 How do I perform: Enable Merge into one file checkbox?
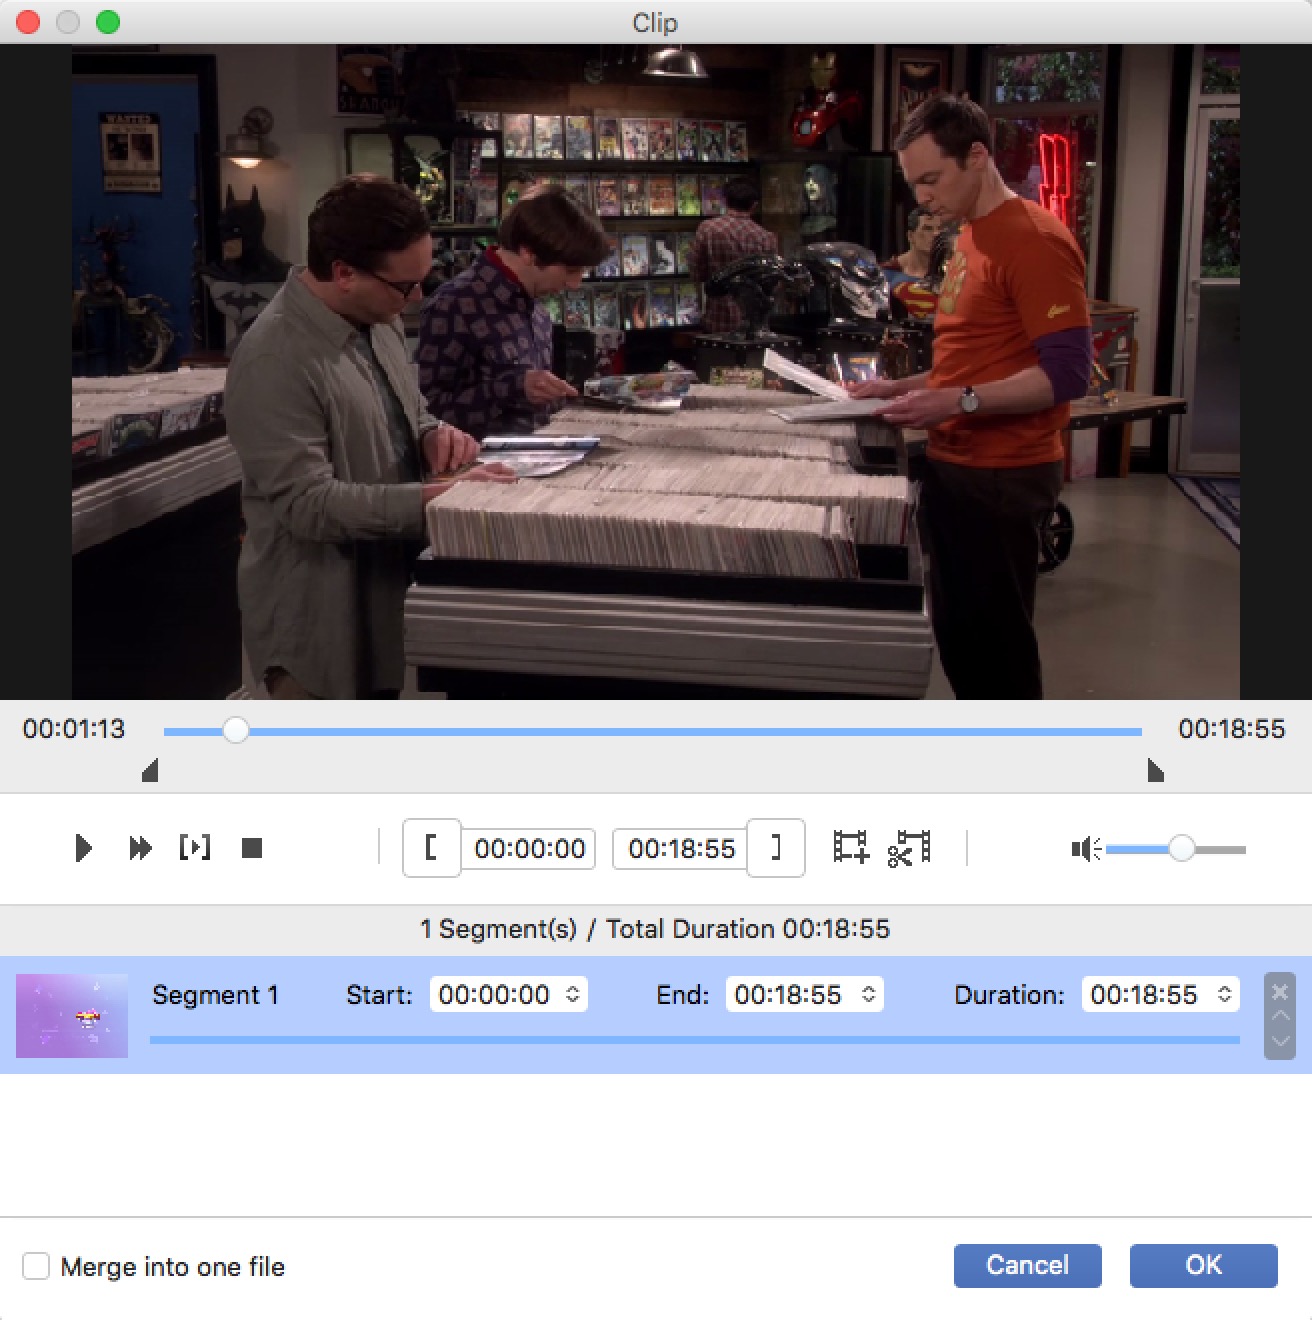(x=36, y=1266)
